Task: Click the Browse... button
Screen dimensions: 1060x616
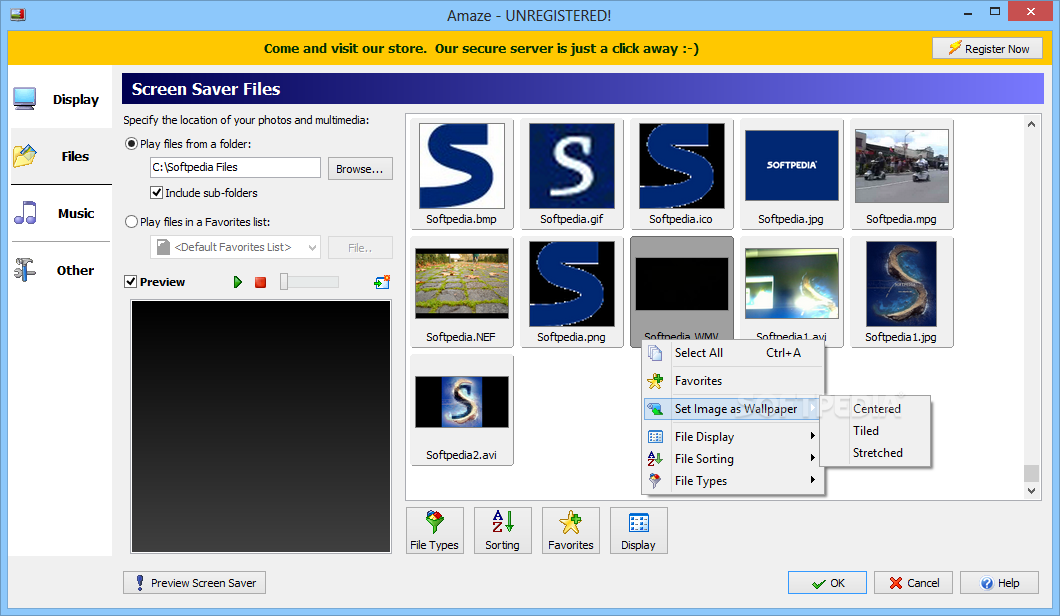Action: coord(360,169)
